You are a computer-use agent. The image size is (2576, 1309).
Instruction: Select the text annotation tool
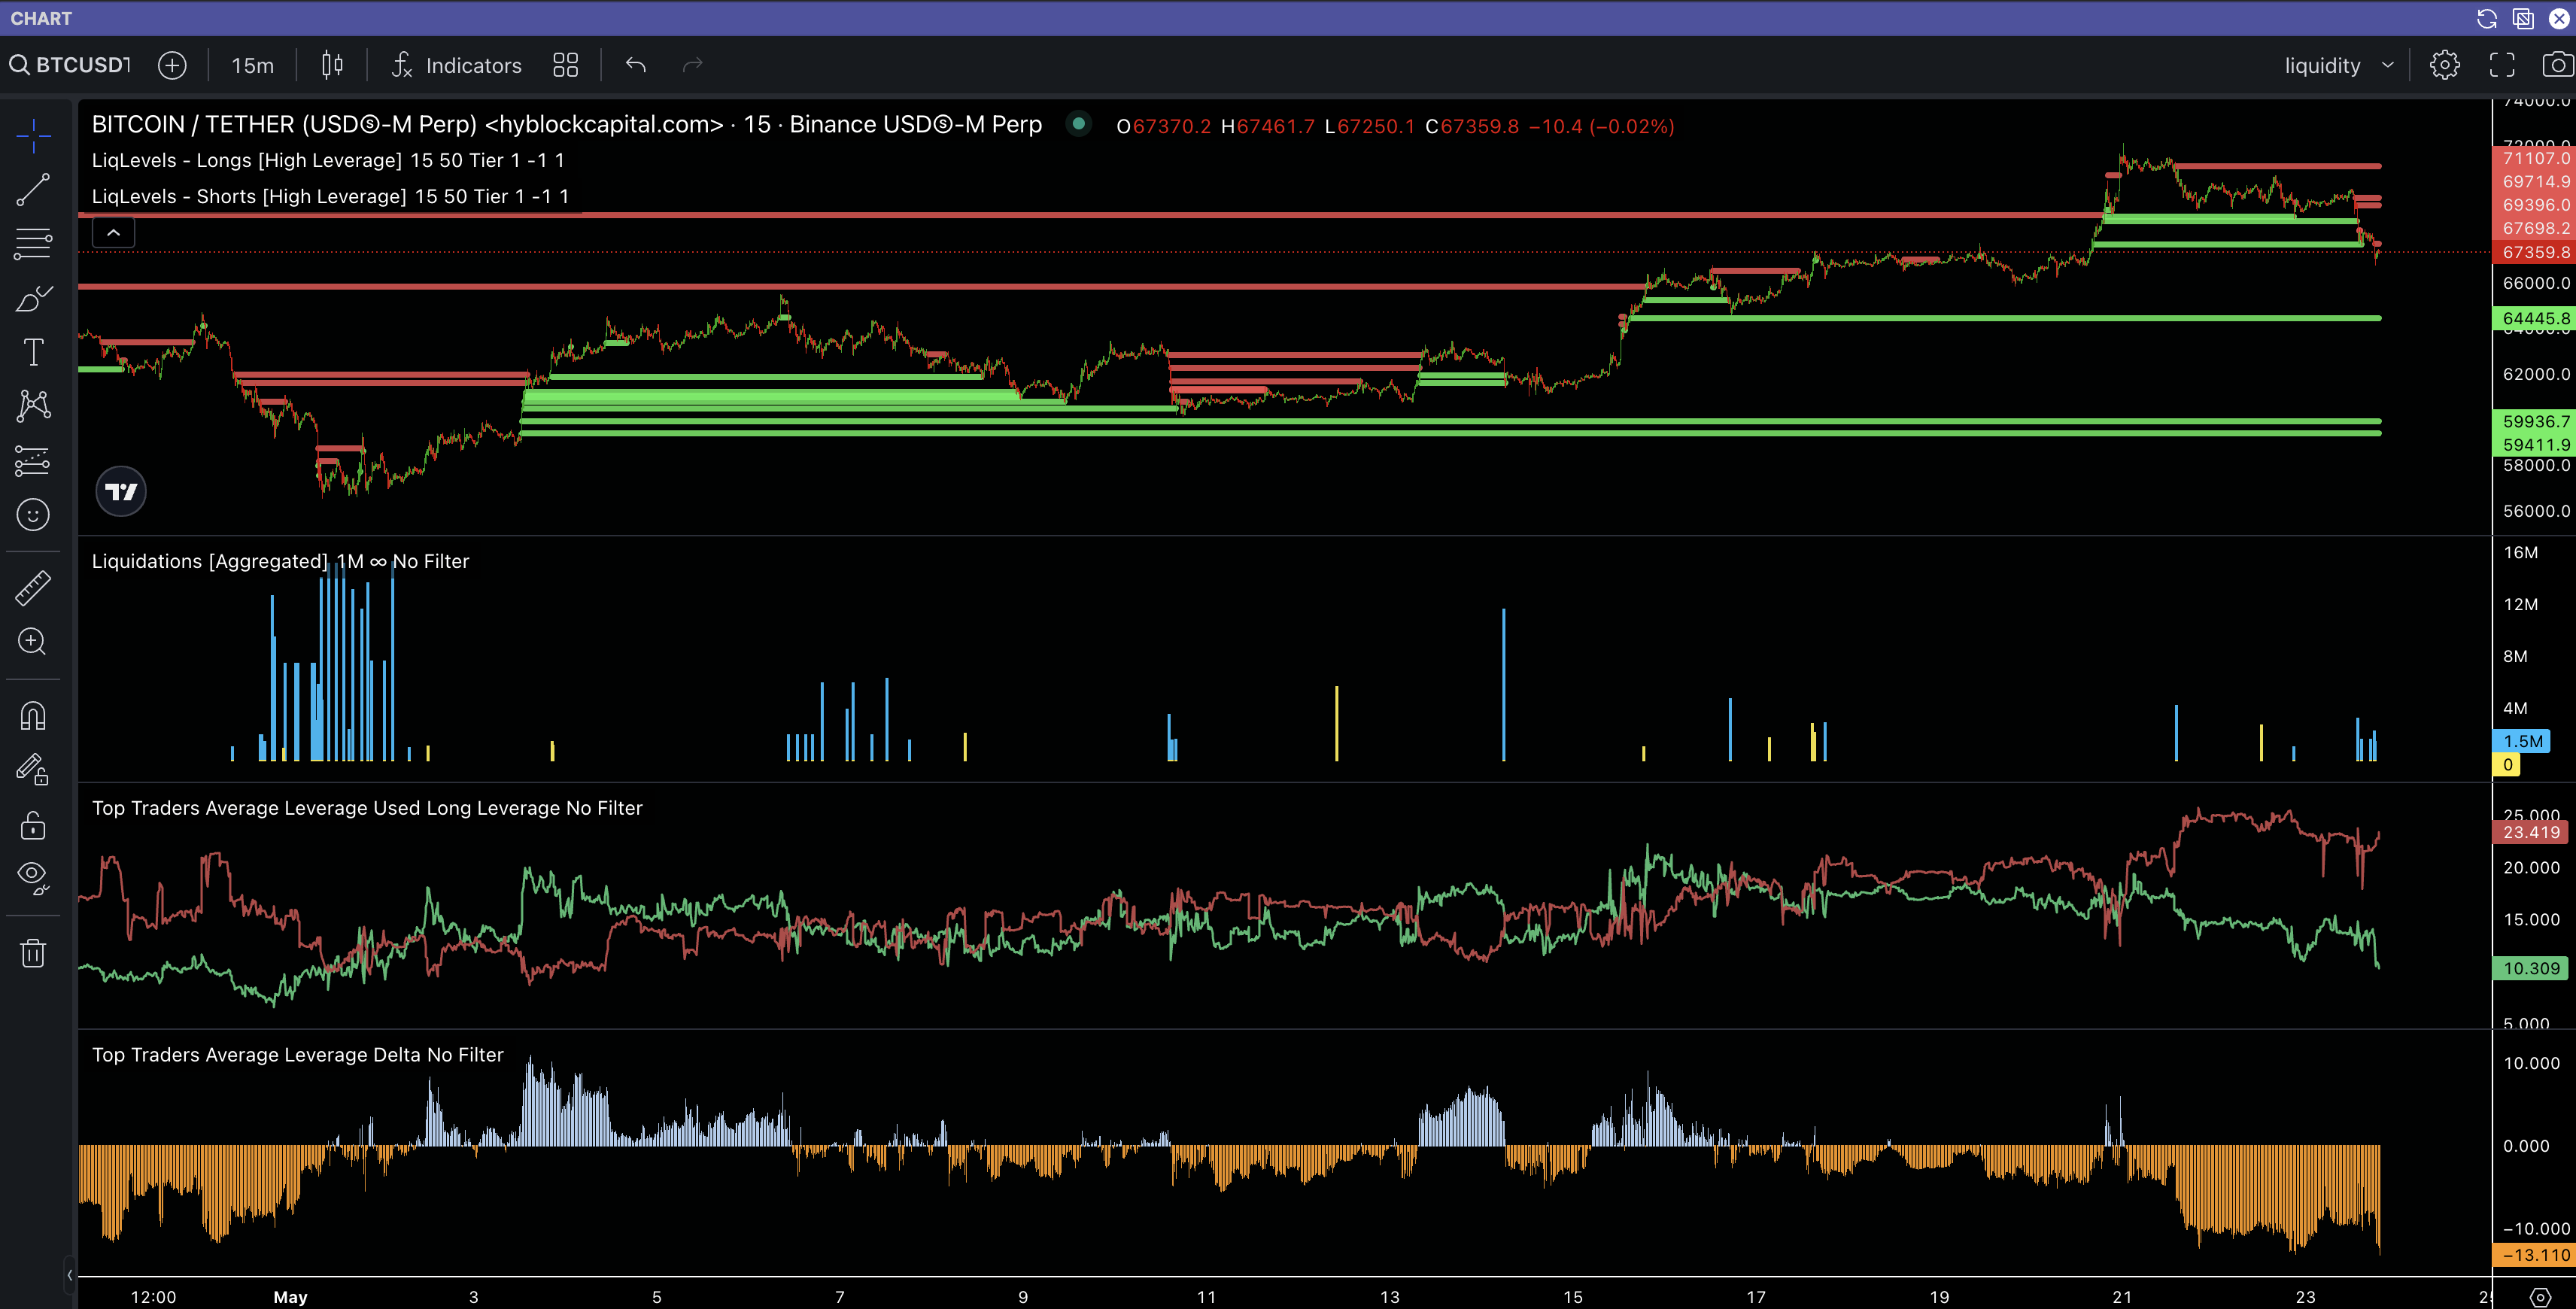pos(33,352)
